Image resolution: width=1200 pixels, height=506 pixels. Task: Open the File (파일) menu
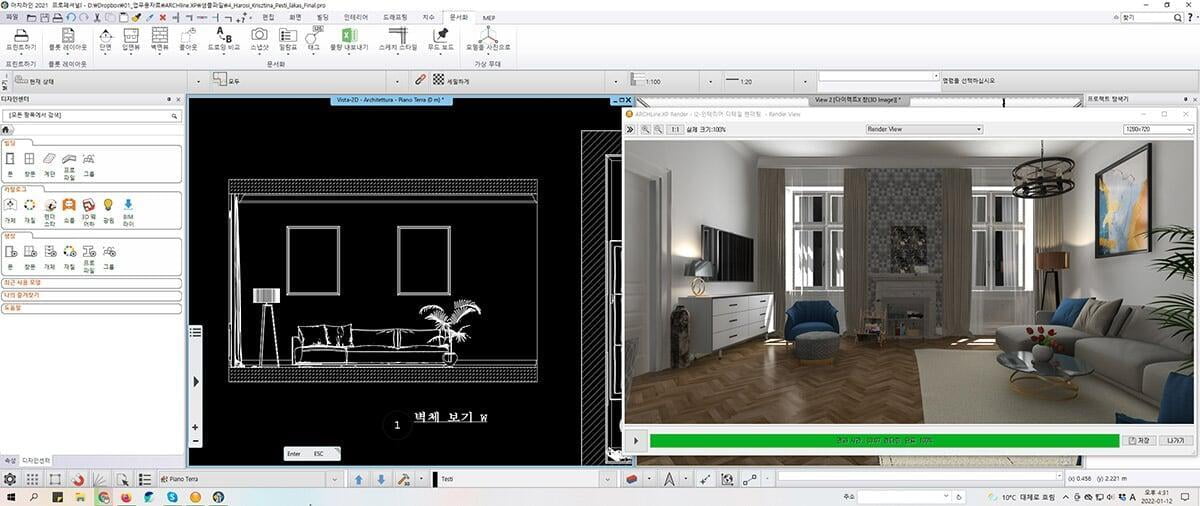click(11, 18)
